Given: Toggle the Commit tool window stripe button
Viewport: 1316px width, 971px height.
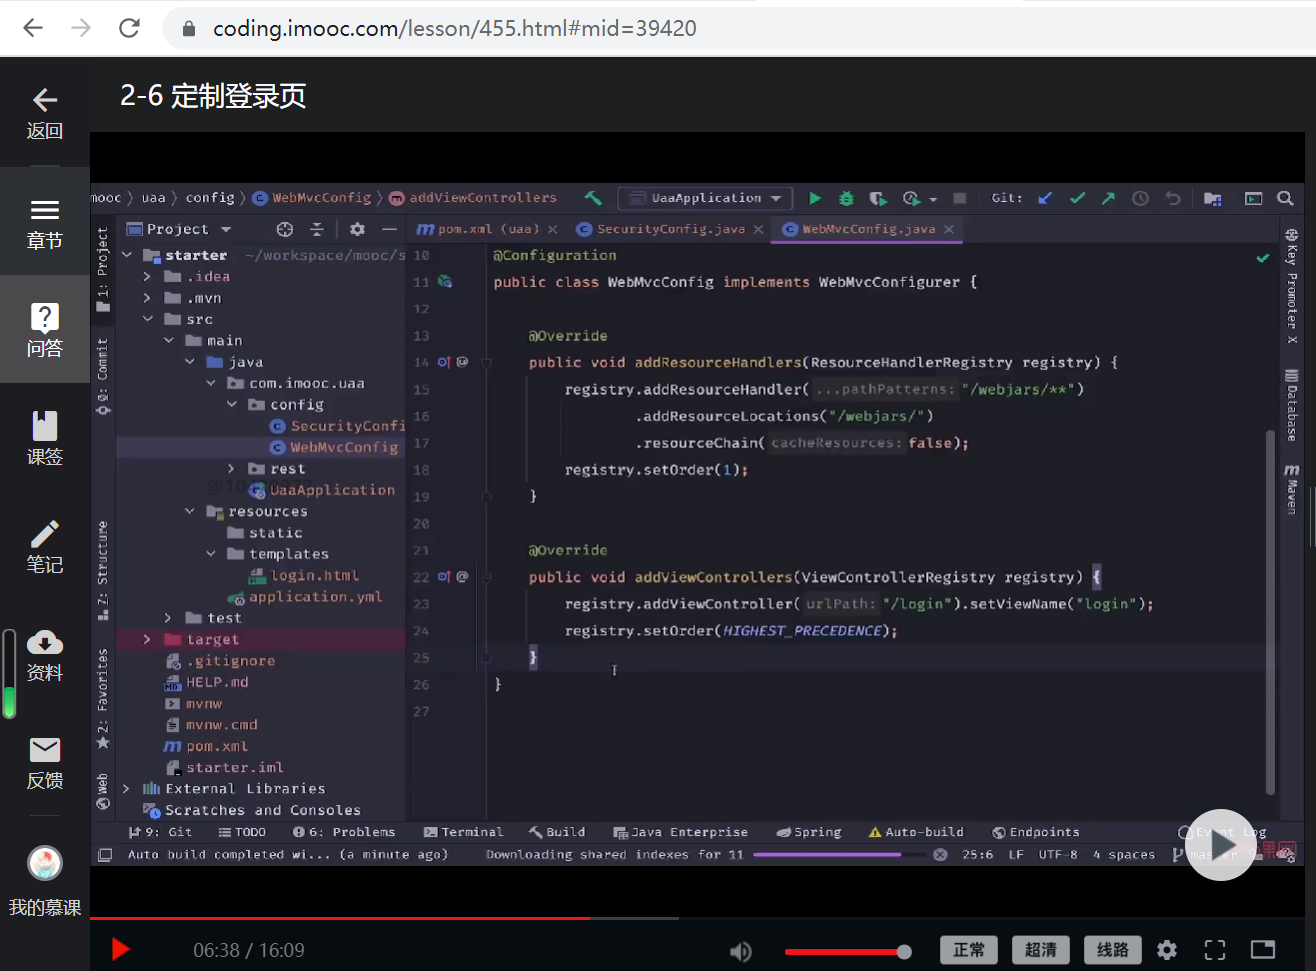Looking at the screenshot, I should tap(103, 376).
